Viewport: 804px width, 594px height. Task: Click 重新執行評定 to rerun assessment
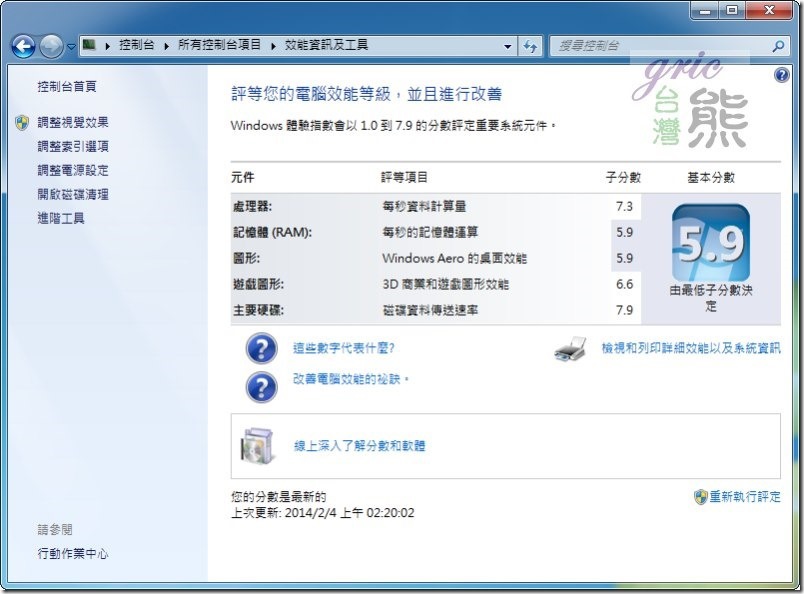pos(745,497)
